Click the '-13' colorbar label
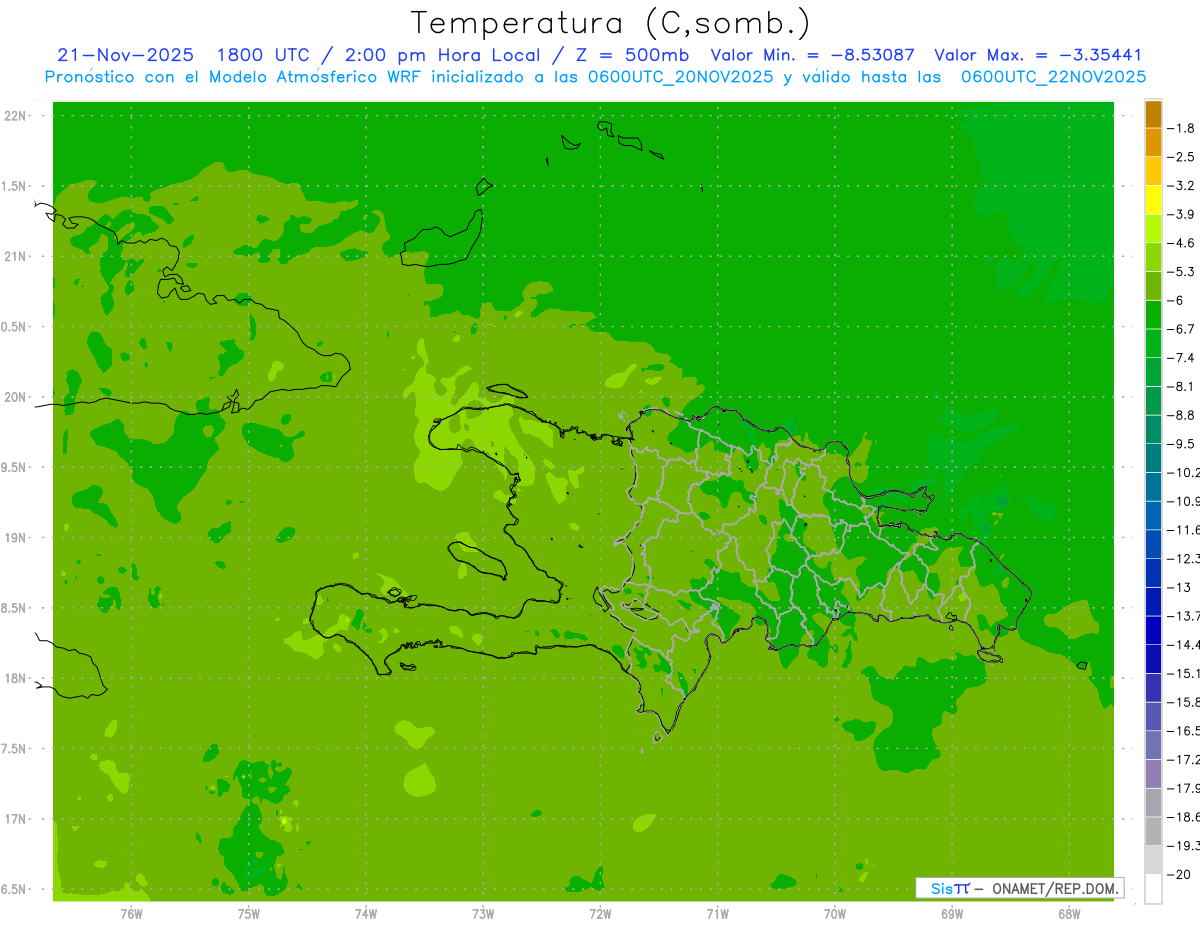 pos(1180,587)
